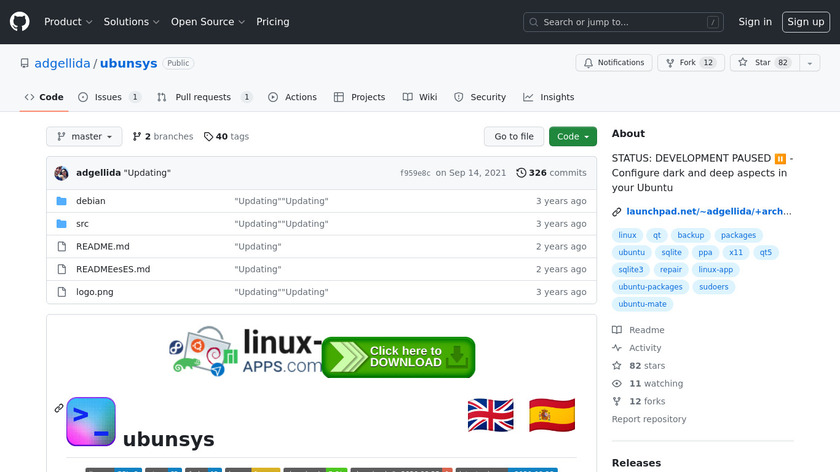The width and height of the screenshot is (840, 472).
Task: Click the Spain flag for Spanish
Action: (552, 414)
